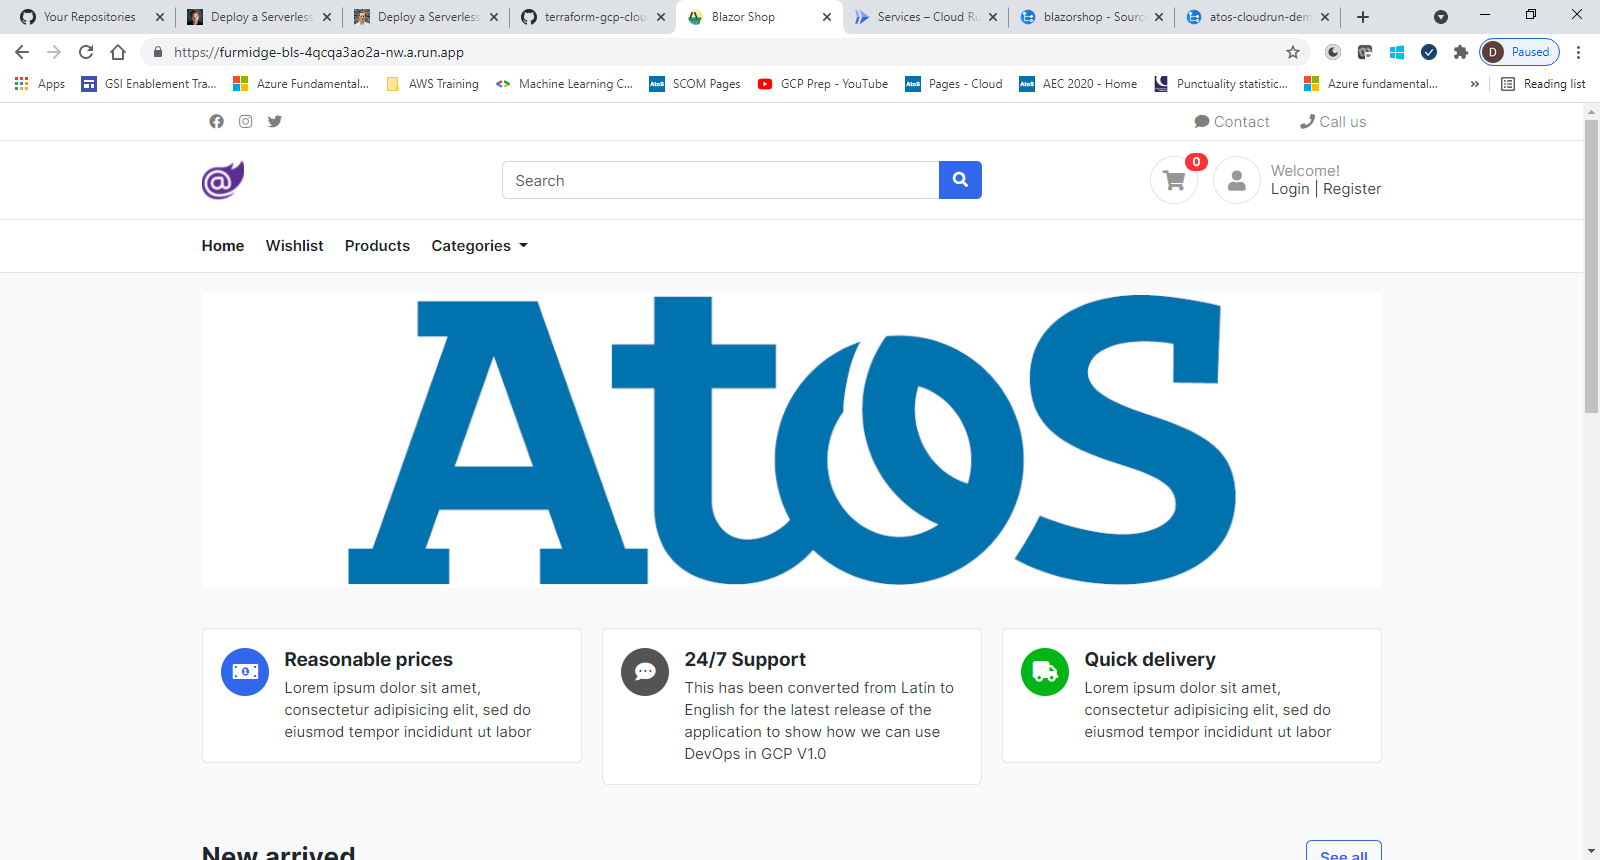Click the user profile avatar icon
The height and width of the screenshot is (860, 1600).
click(1237, 181)
